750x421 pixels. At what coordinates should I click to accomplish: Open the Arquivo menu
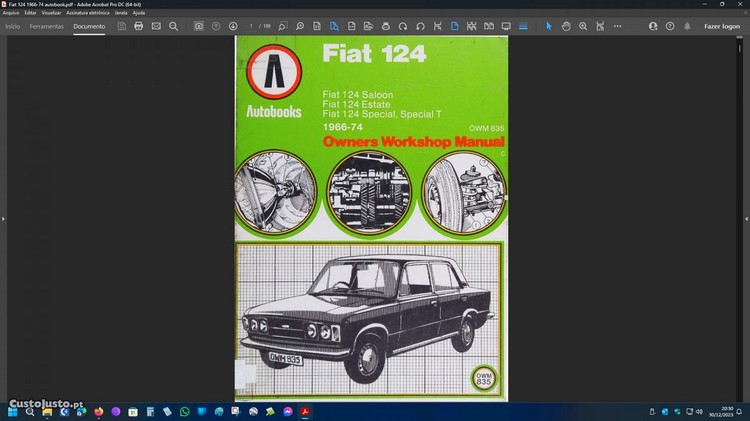click(11, 13)
